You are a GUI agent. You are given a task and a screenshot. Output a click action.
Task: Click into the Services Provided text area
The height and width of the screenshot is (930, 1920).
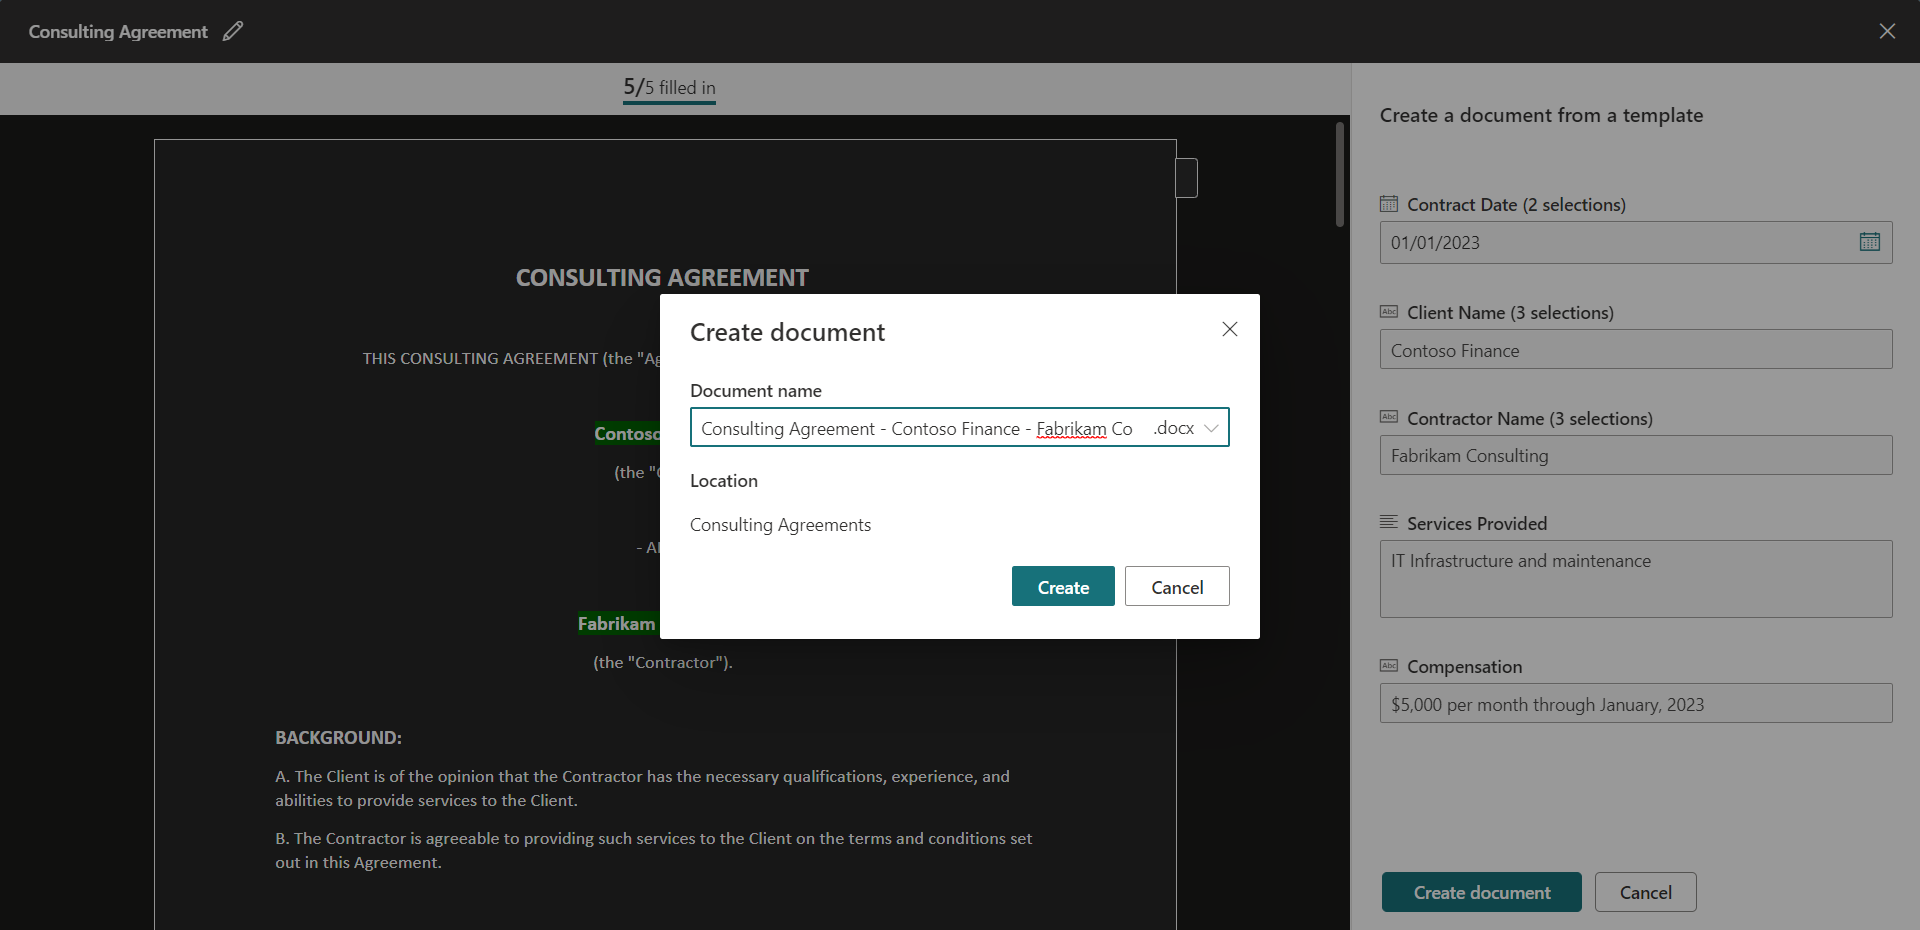(1635, 579)
